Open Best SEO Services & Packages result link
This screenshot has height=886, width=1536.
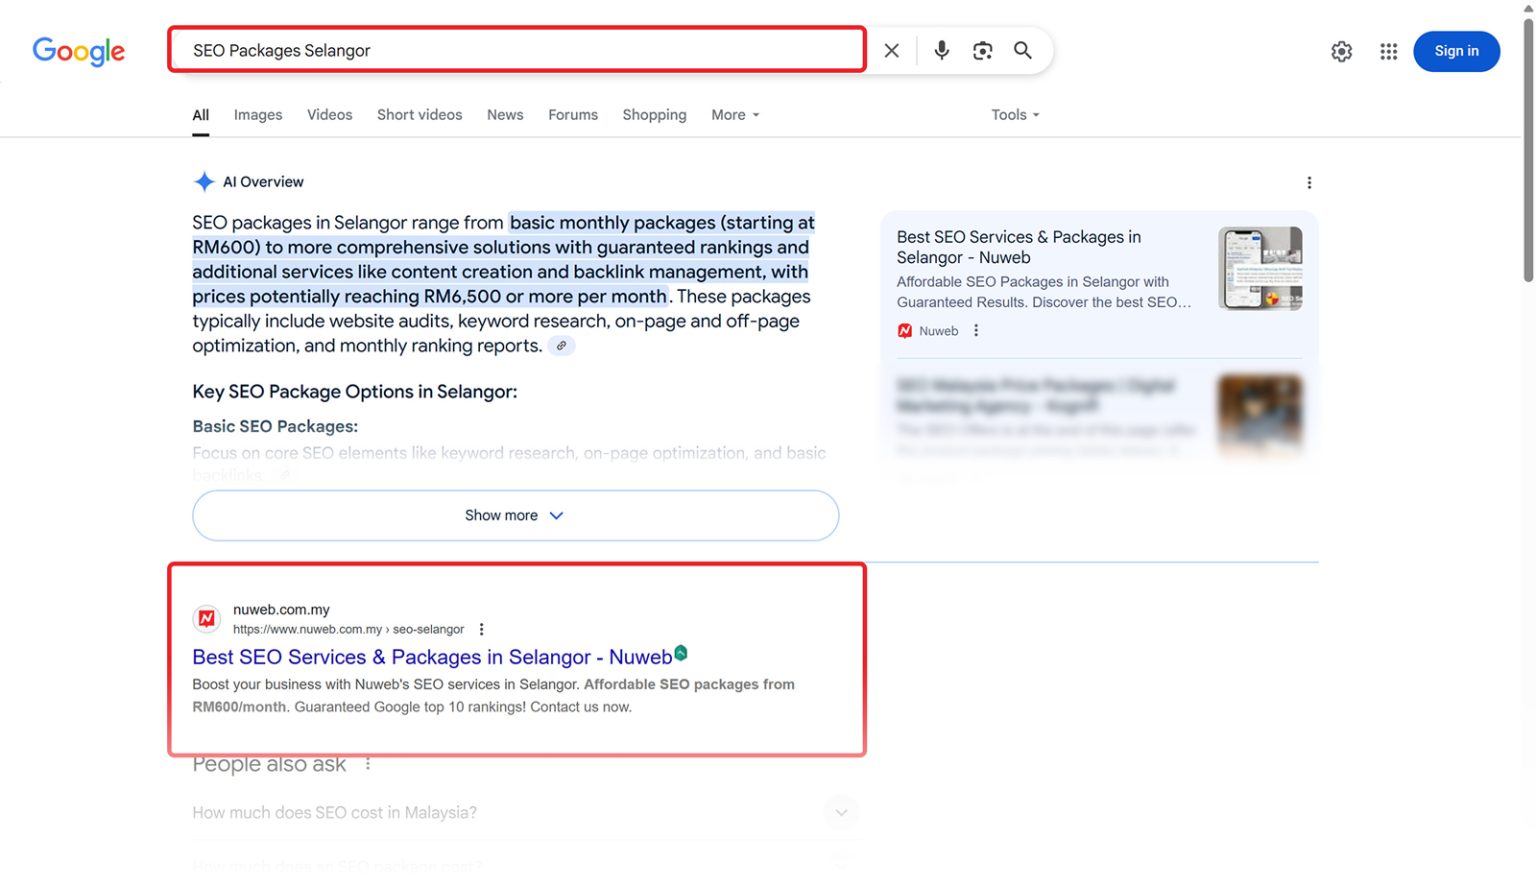click(x=432, y=658)
